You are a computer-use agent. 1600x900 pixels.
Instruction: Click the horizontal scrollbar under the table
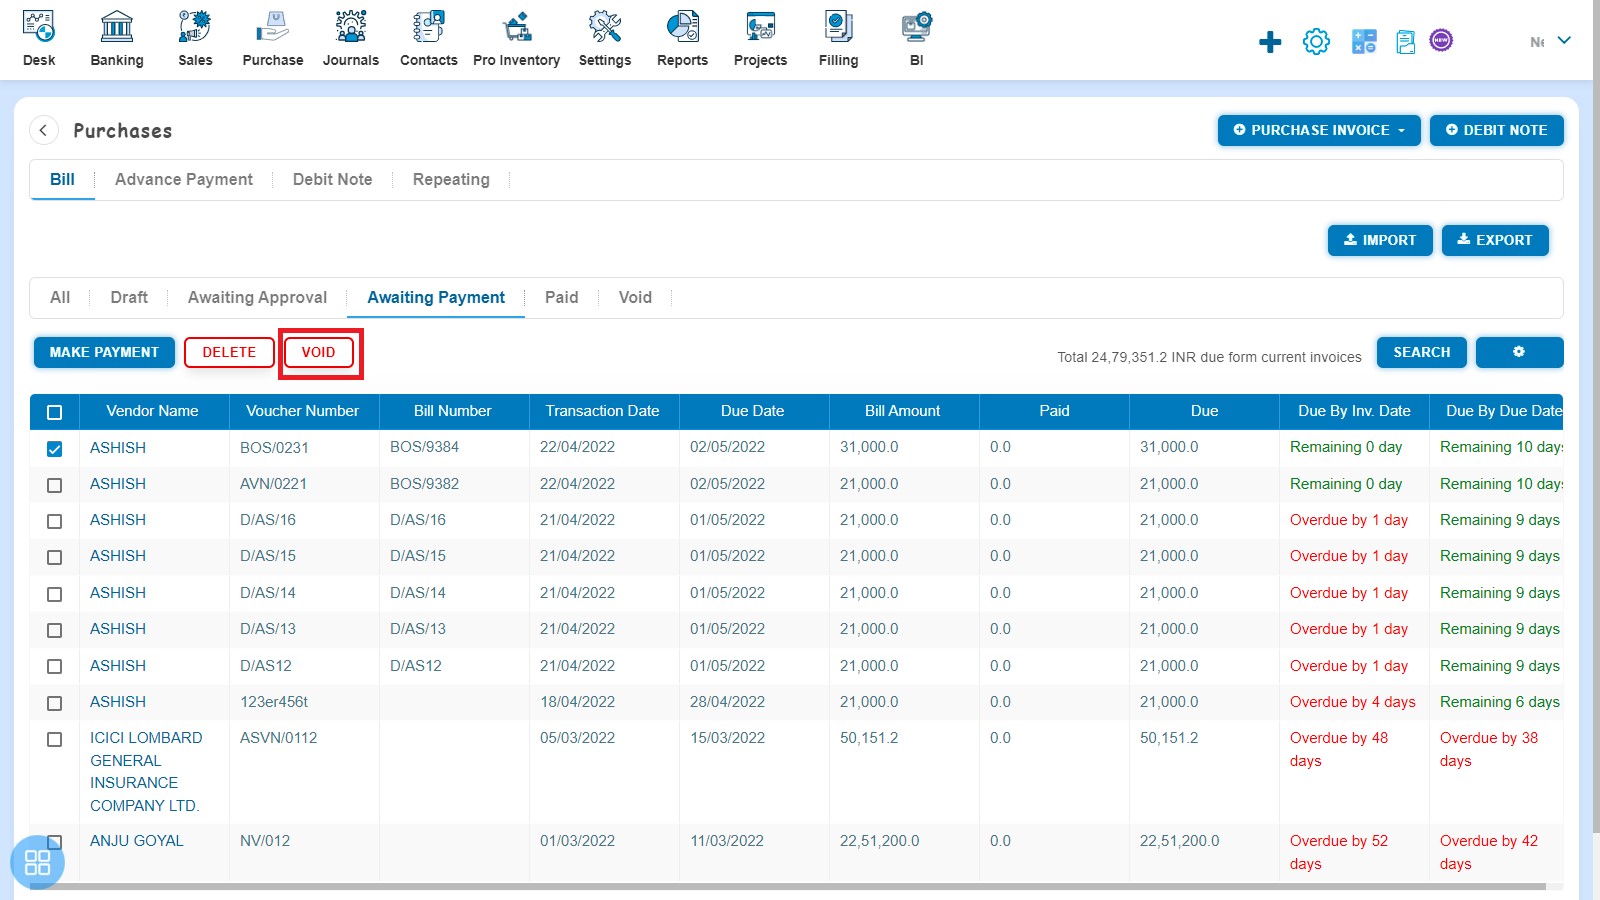point(788,886)
